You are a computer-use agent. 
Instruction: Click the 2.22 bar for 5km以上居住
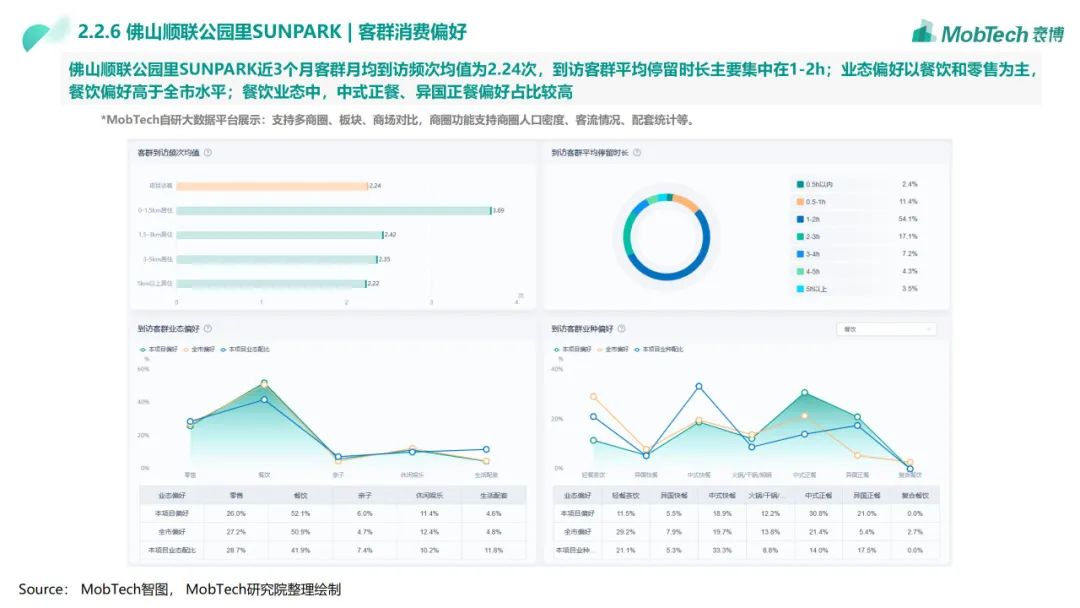[271, 284]
